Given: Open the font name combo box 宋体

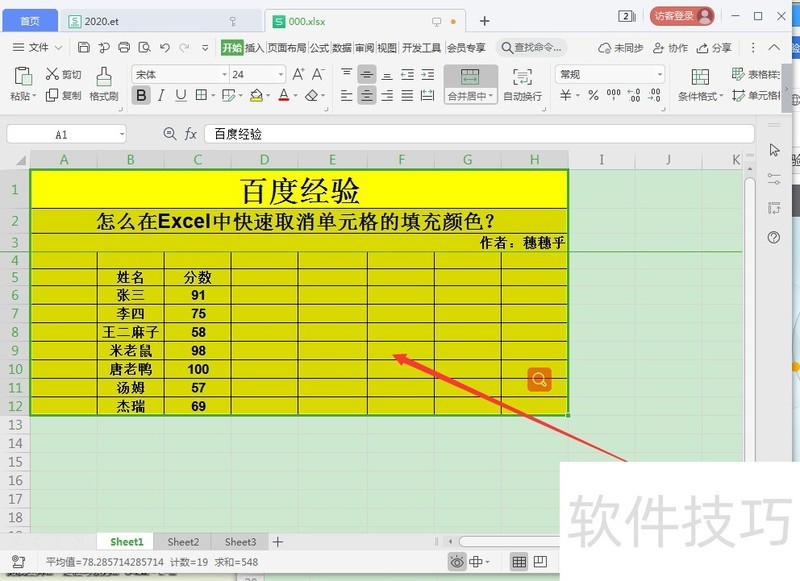Looking at the screenshot, I should 181,74.
